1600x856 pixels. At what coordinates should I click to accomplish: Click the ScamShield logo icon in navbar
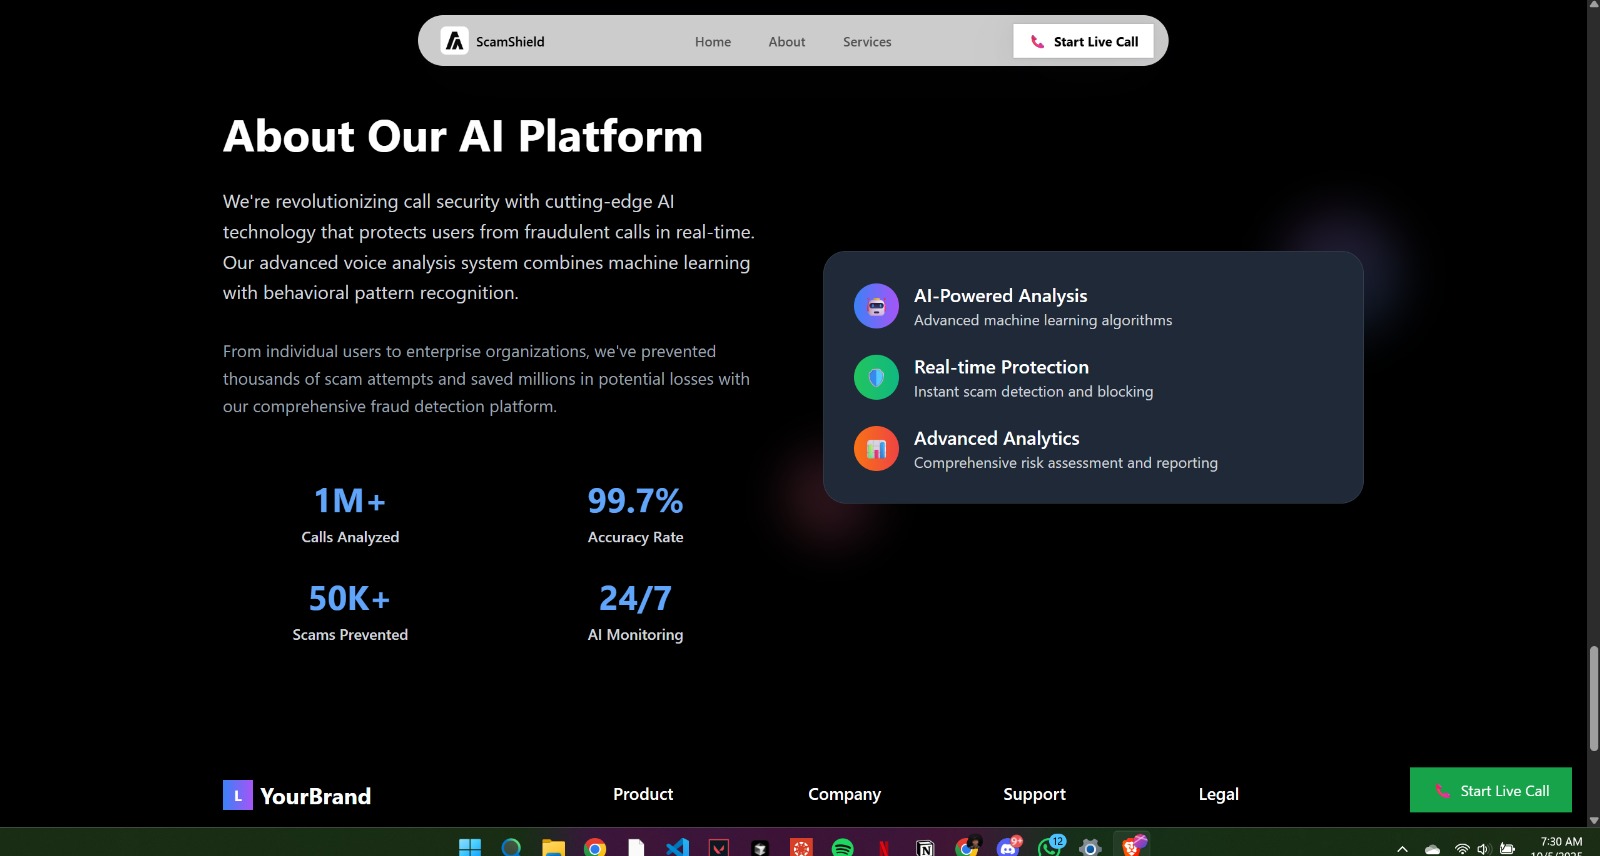tap(455, 41)
